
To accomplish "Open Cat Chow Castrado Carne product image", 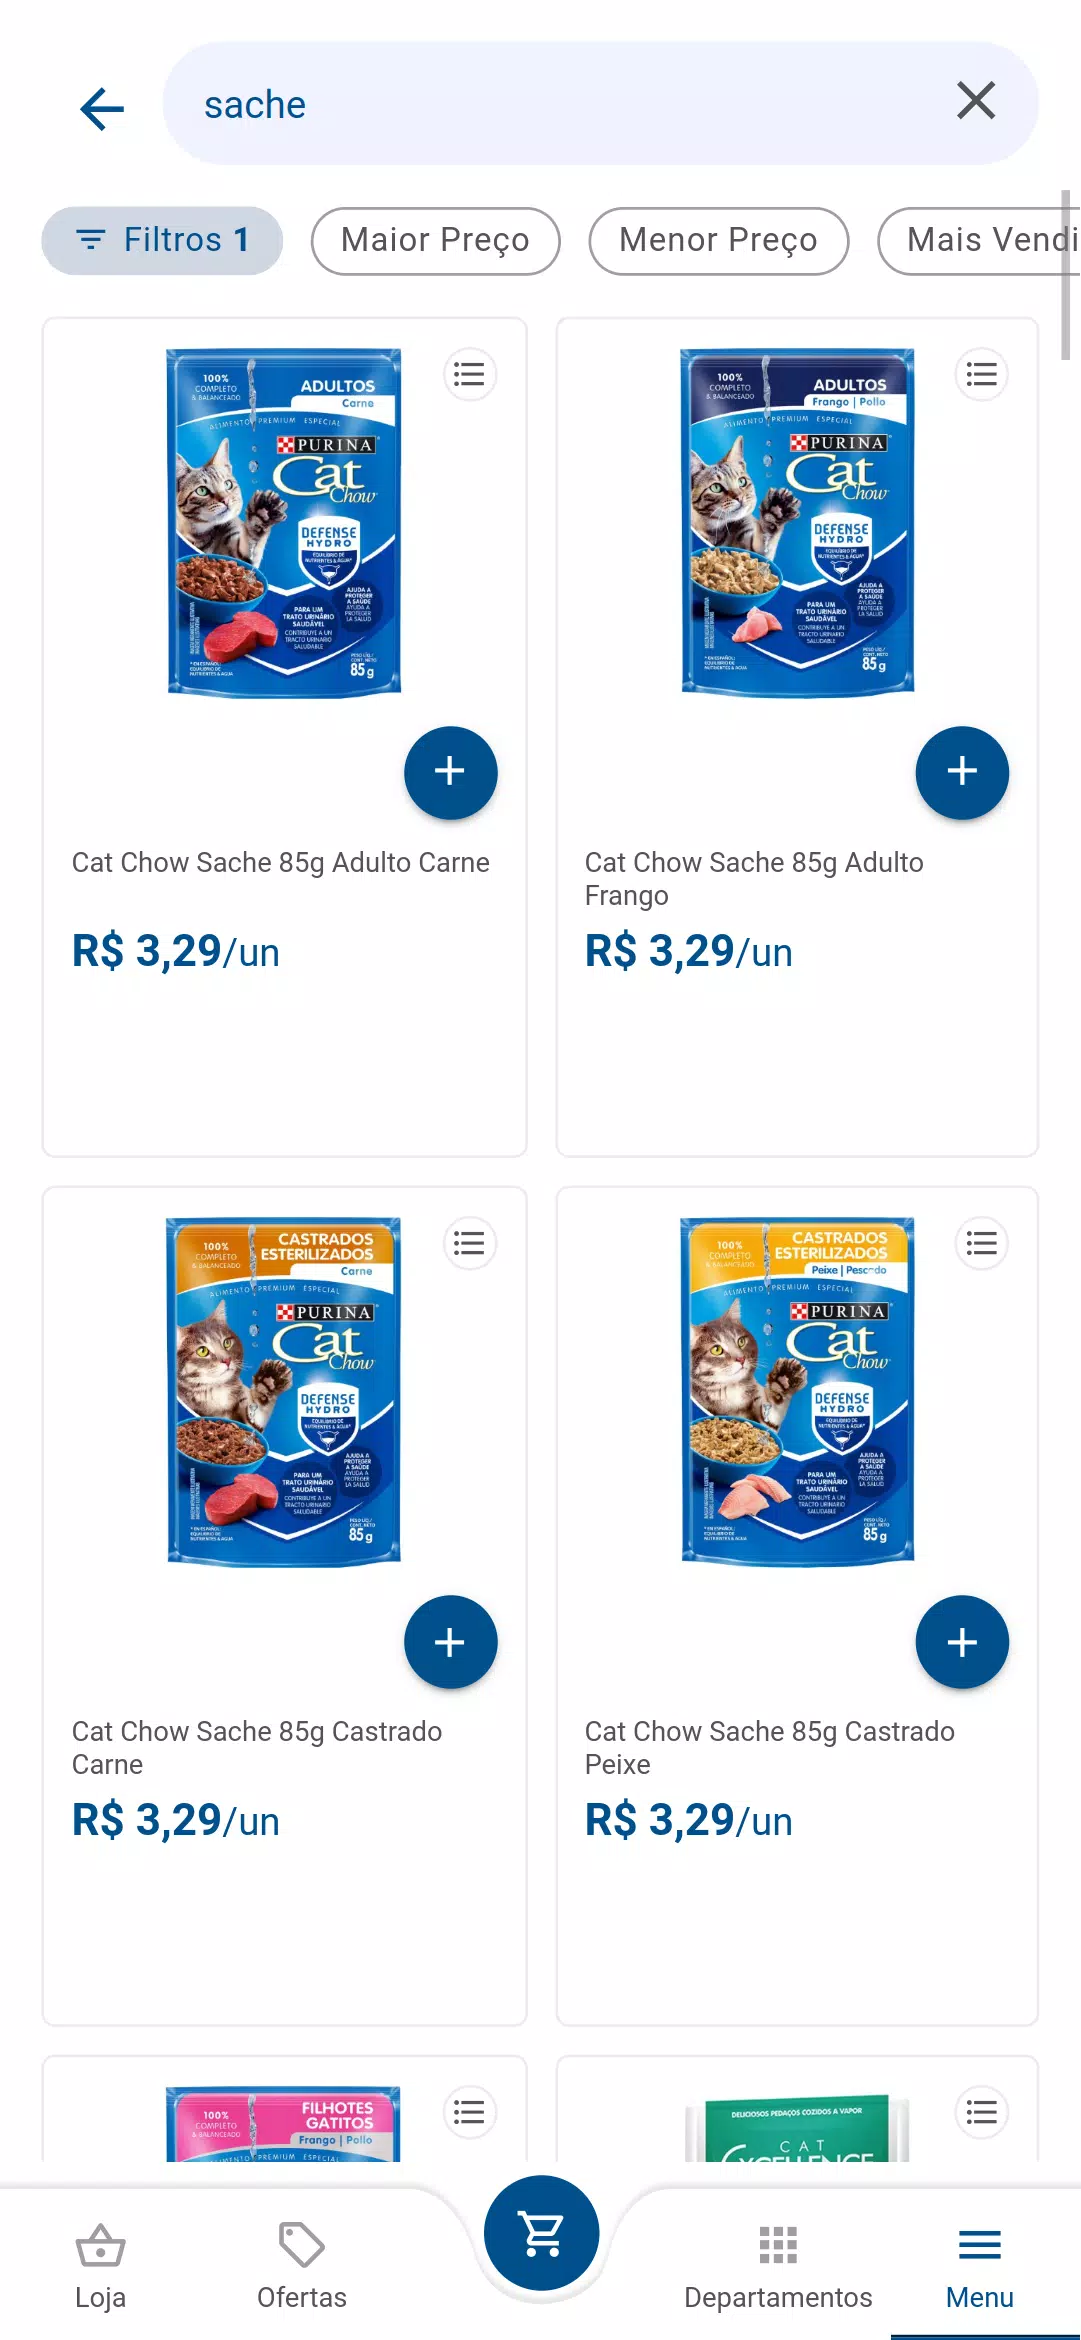I will 284,1391.
